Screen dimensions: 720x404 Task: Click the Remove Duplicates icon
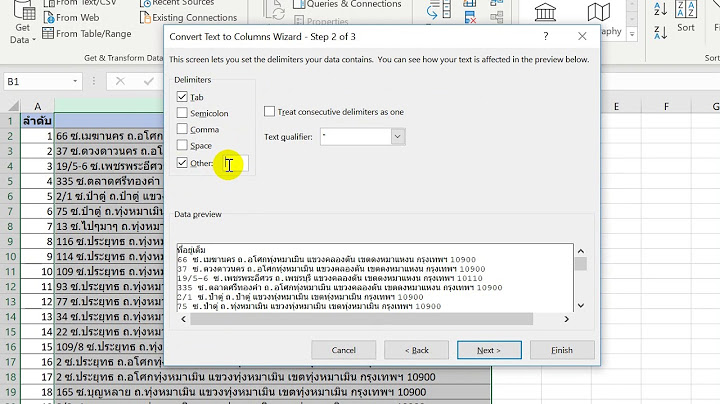pyautogui.click(x=470, y=18)
